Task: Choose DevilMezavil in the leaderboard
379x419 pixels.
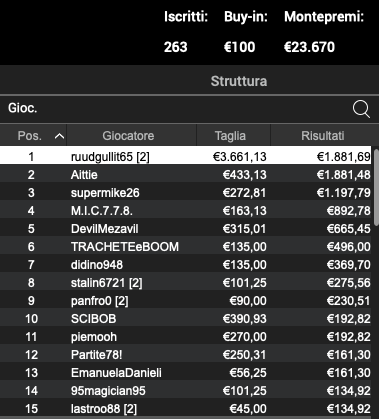Action: 185,228
